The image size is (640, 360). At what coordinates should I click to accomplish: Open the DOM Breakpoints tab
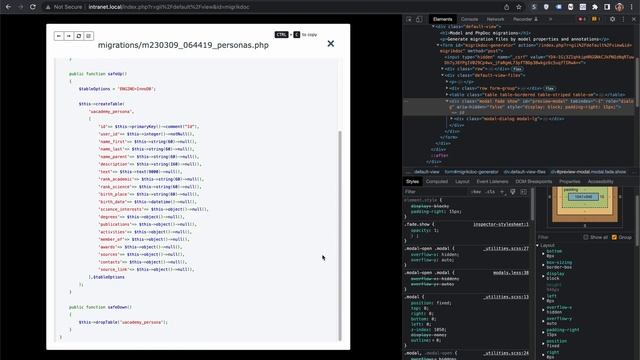[533, 182]
